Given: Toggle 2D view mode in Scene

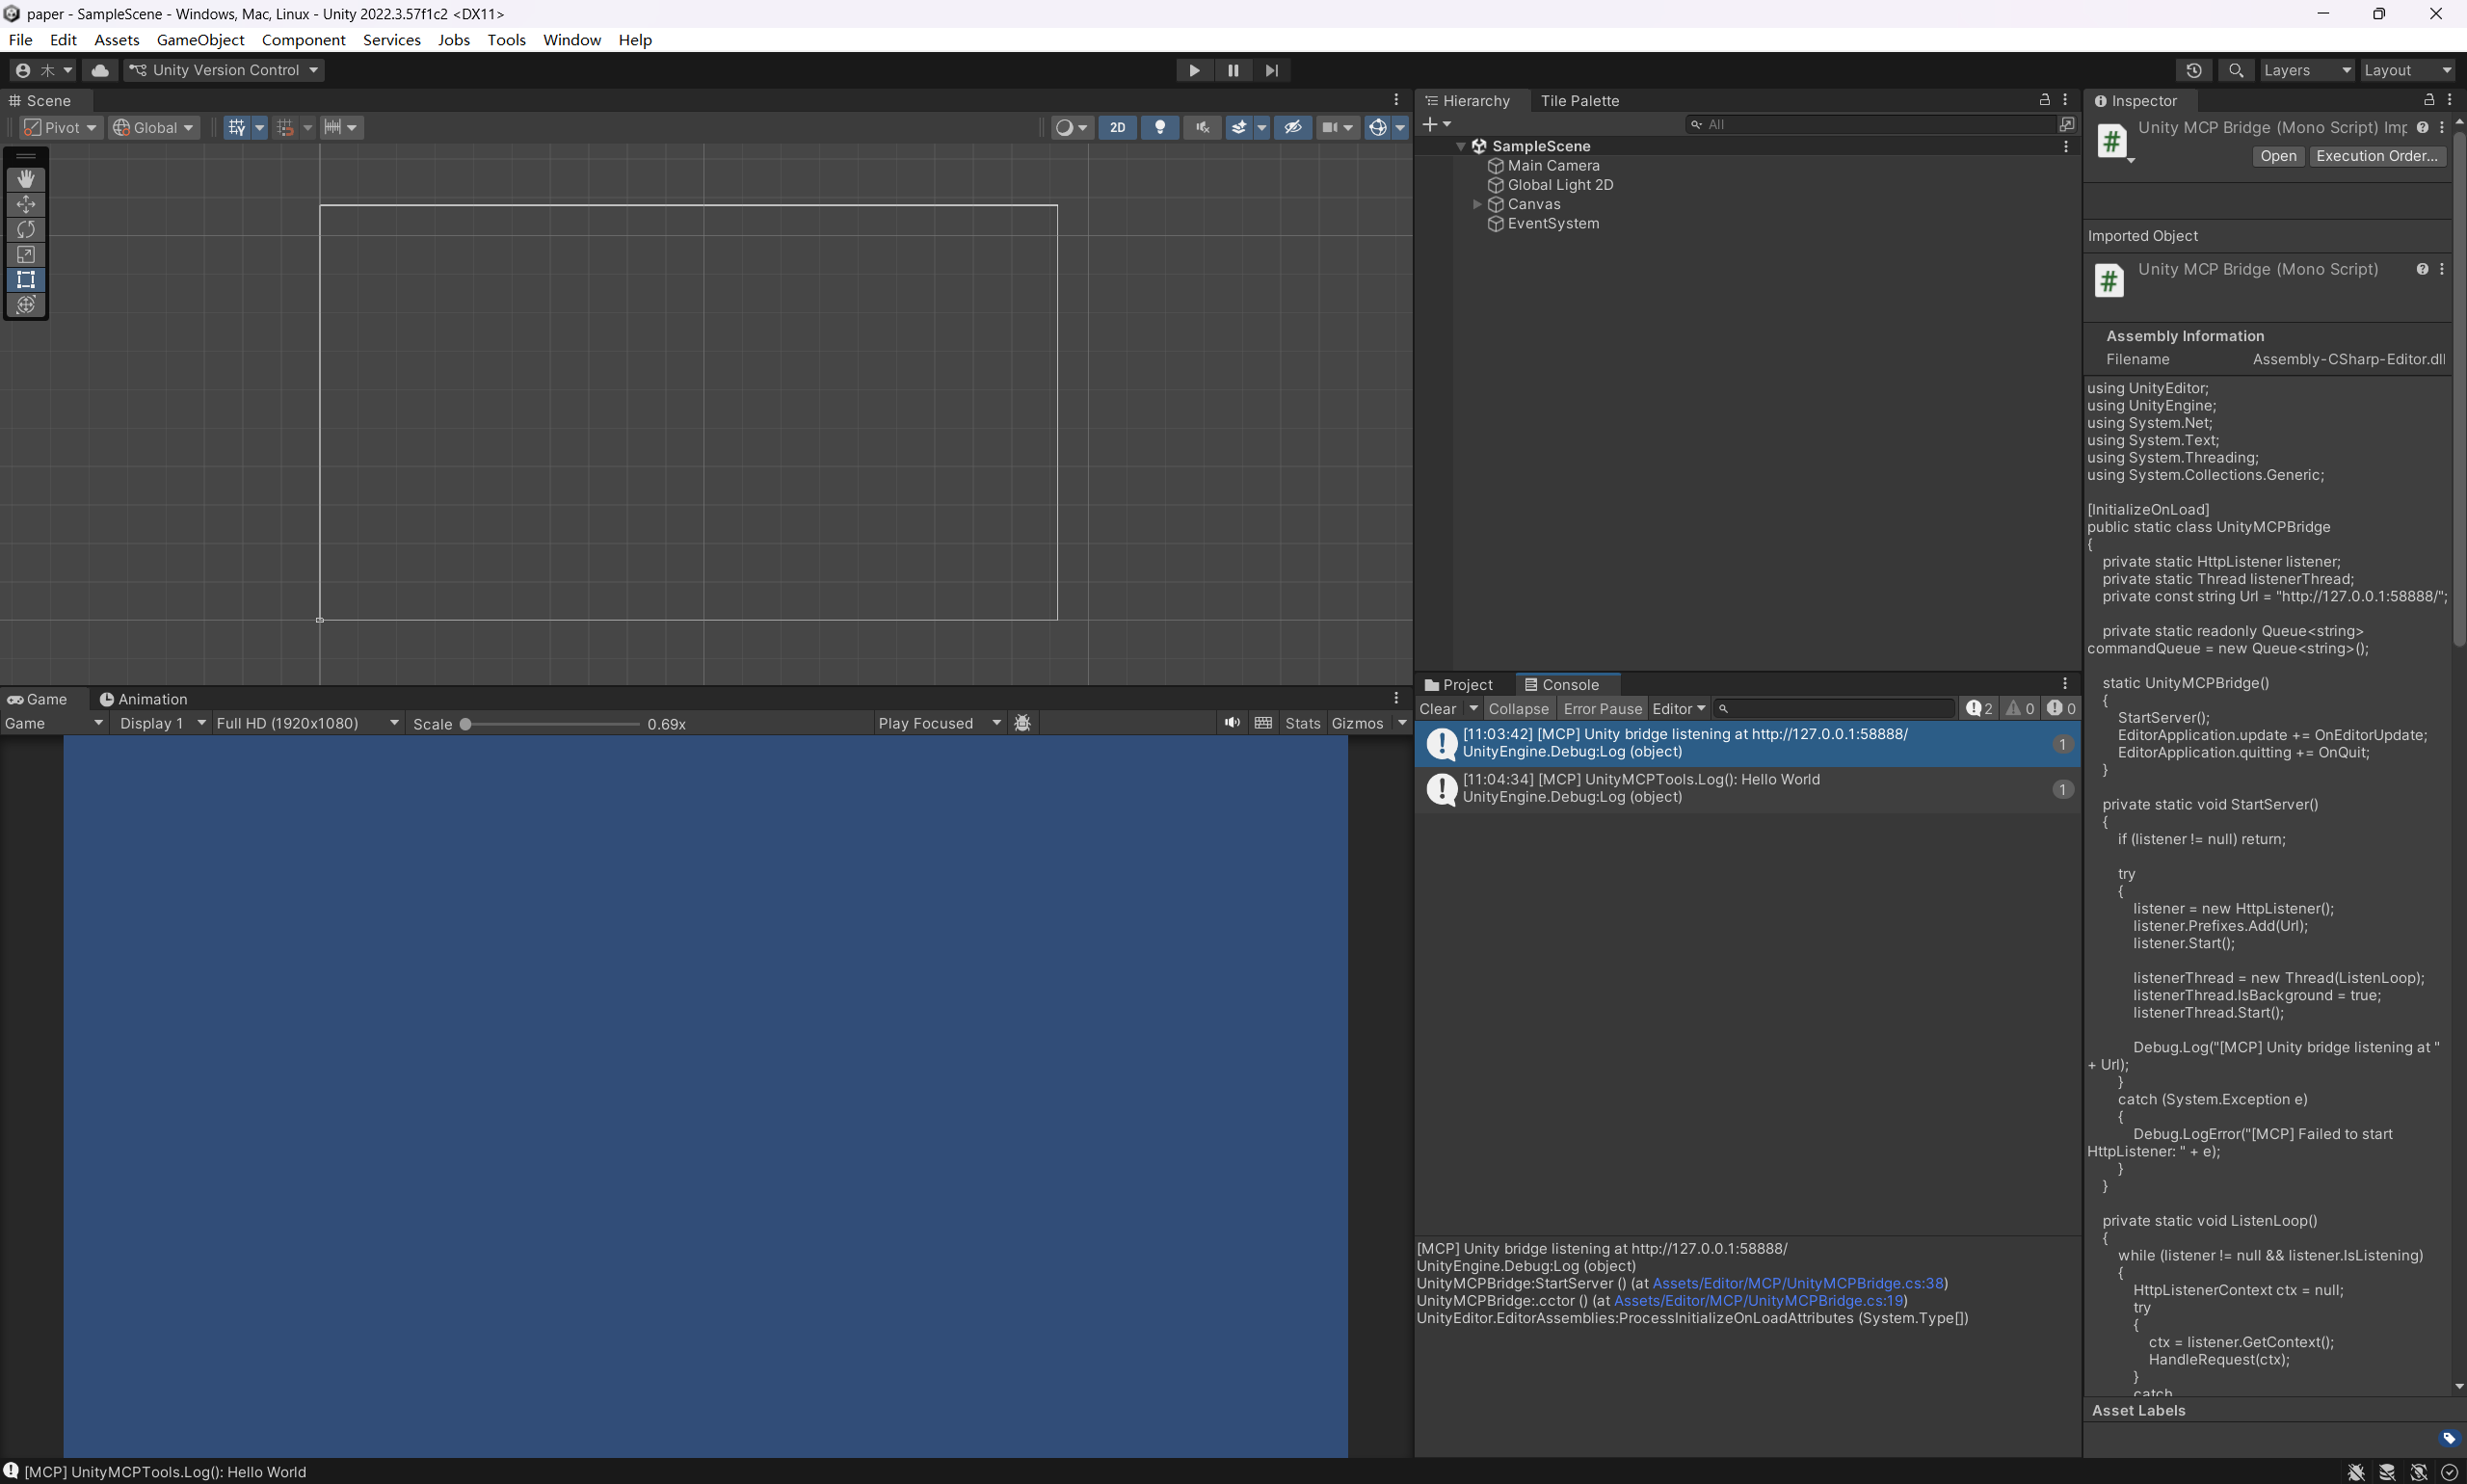Looking at the screenshot, I should pos(1117,127).
